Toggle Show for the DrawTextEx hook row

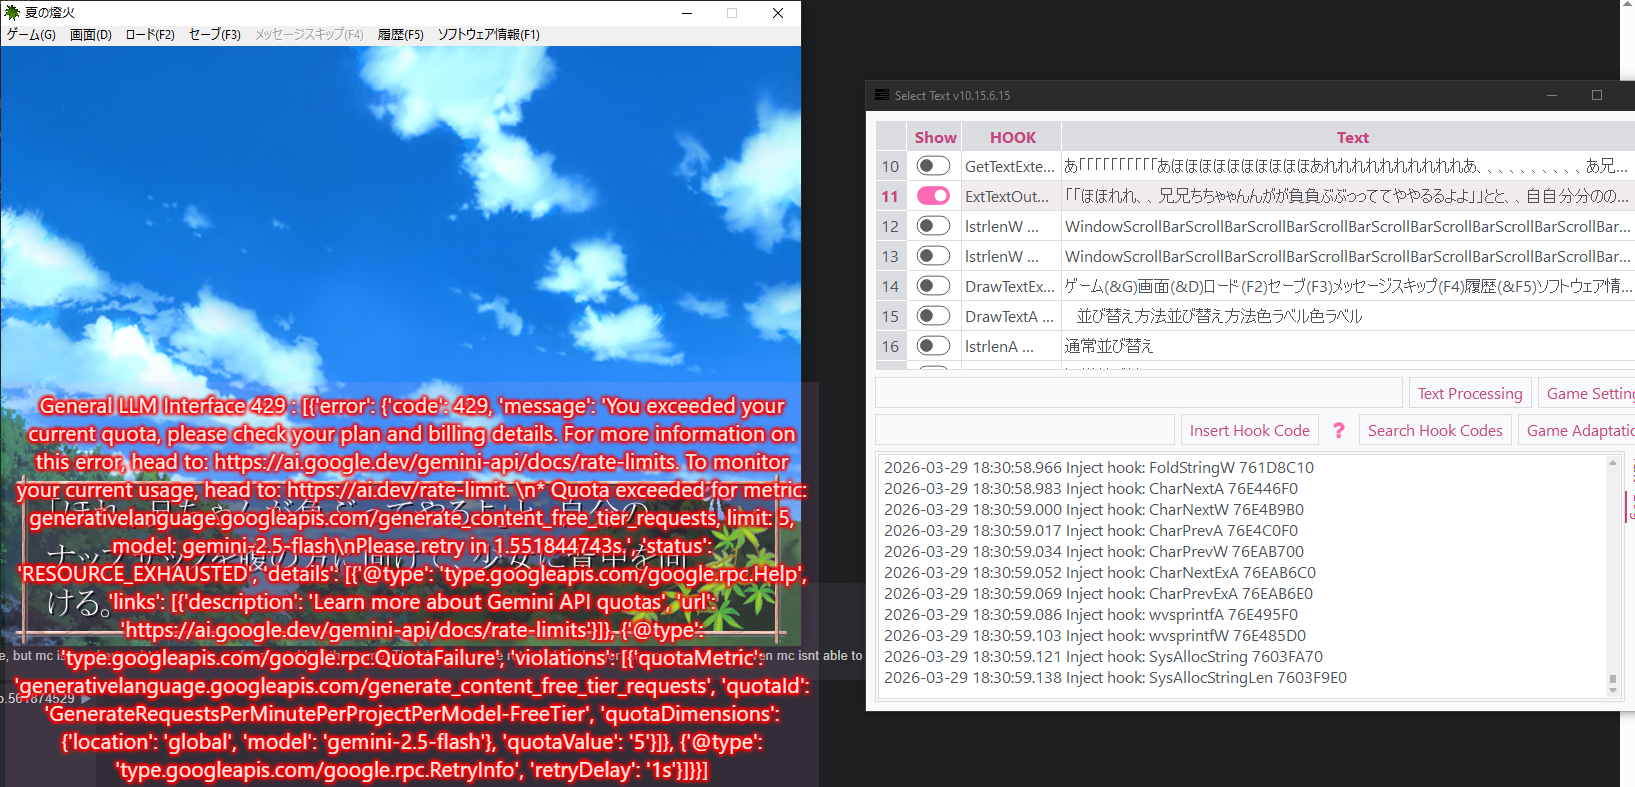[933, 286]
